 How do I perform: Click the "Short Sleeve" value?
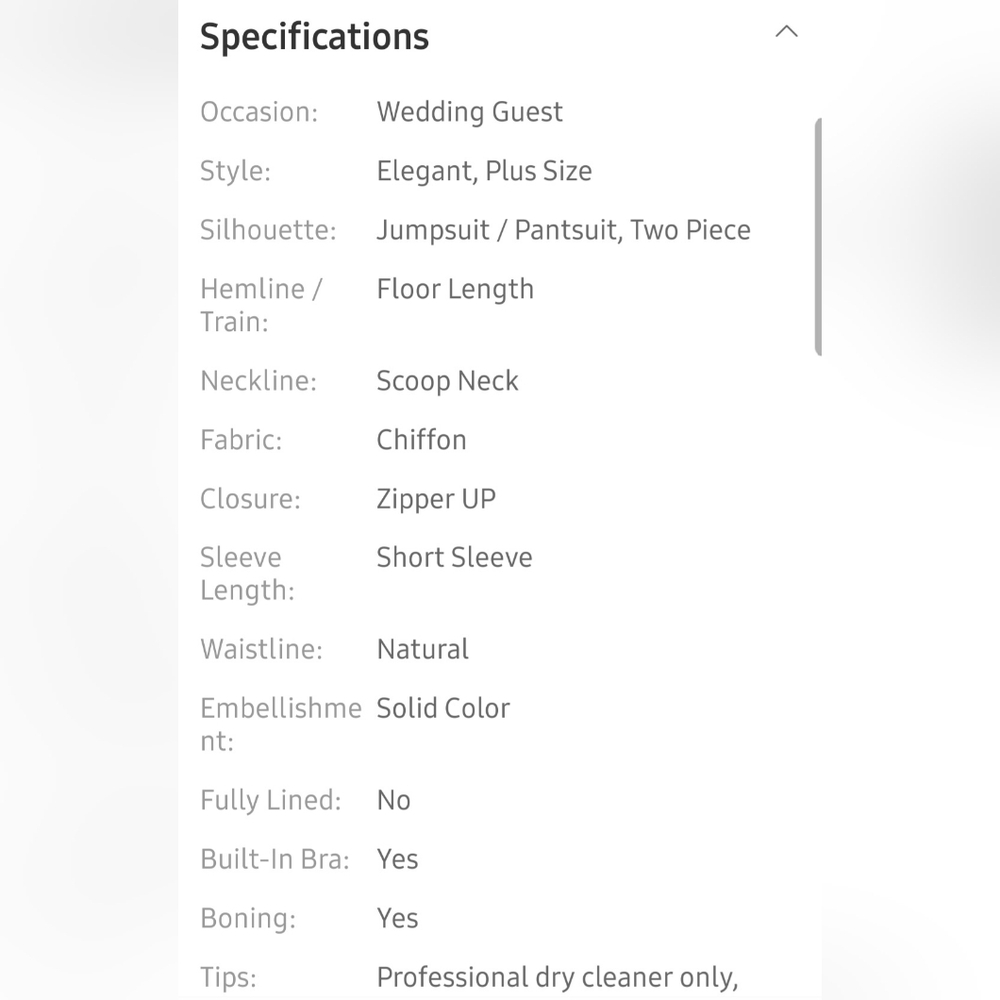[454, 557]
